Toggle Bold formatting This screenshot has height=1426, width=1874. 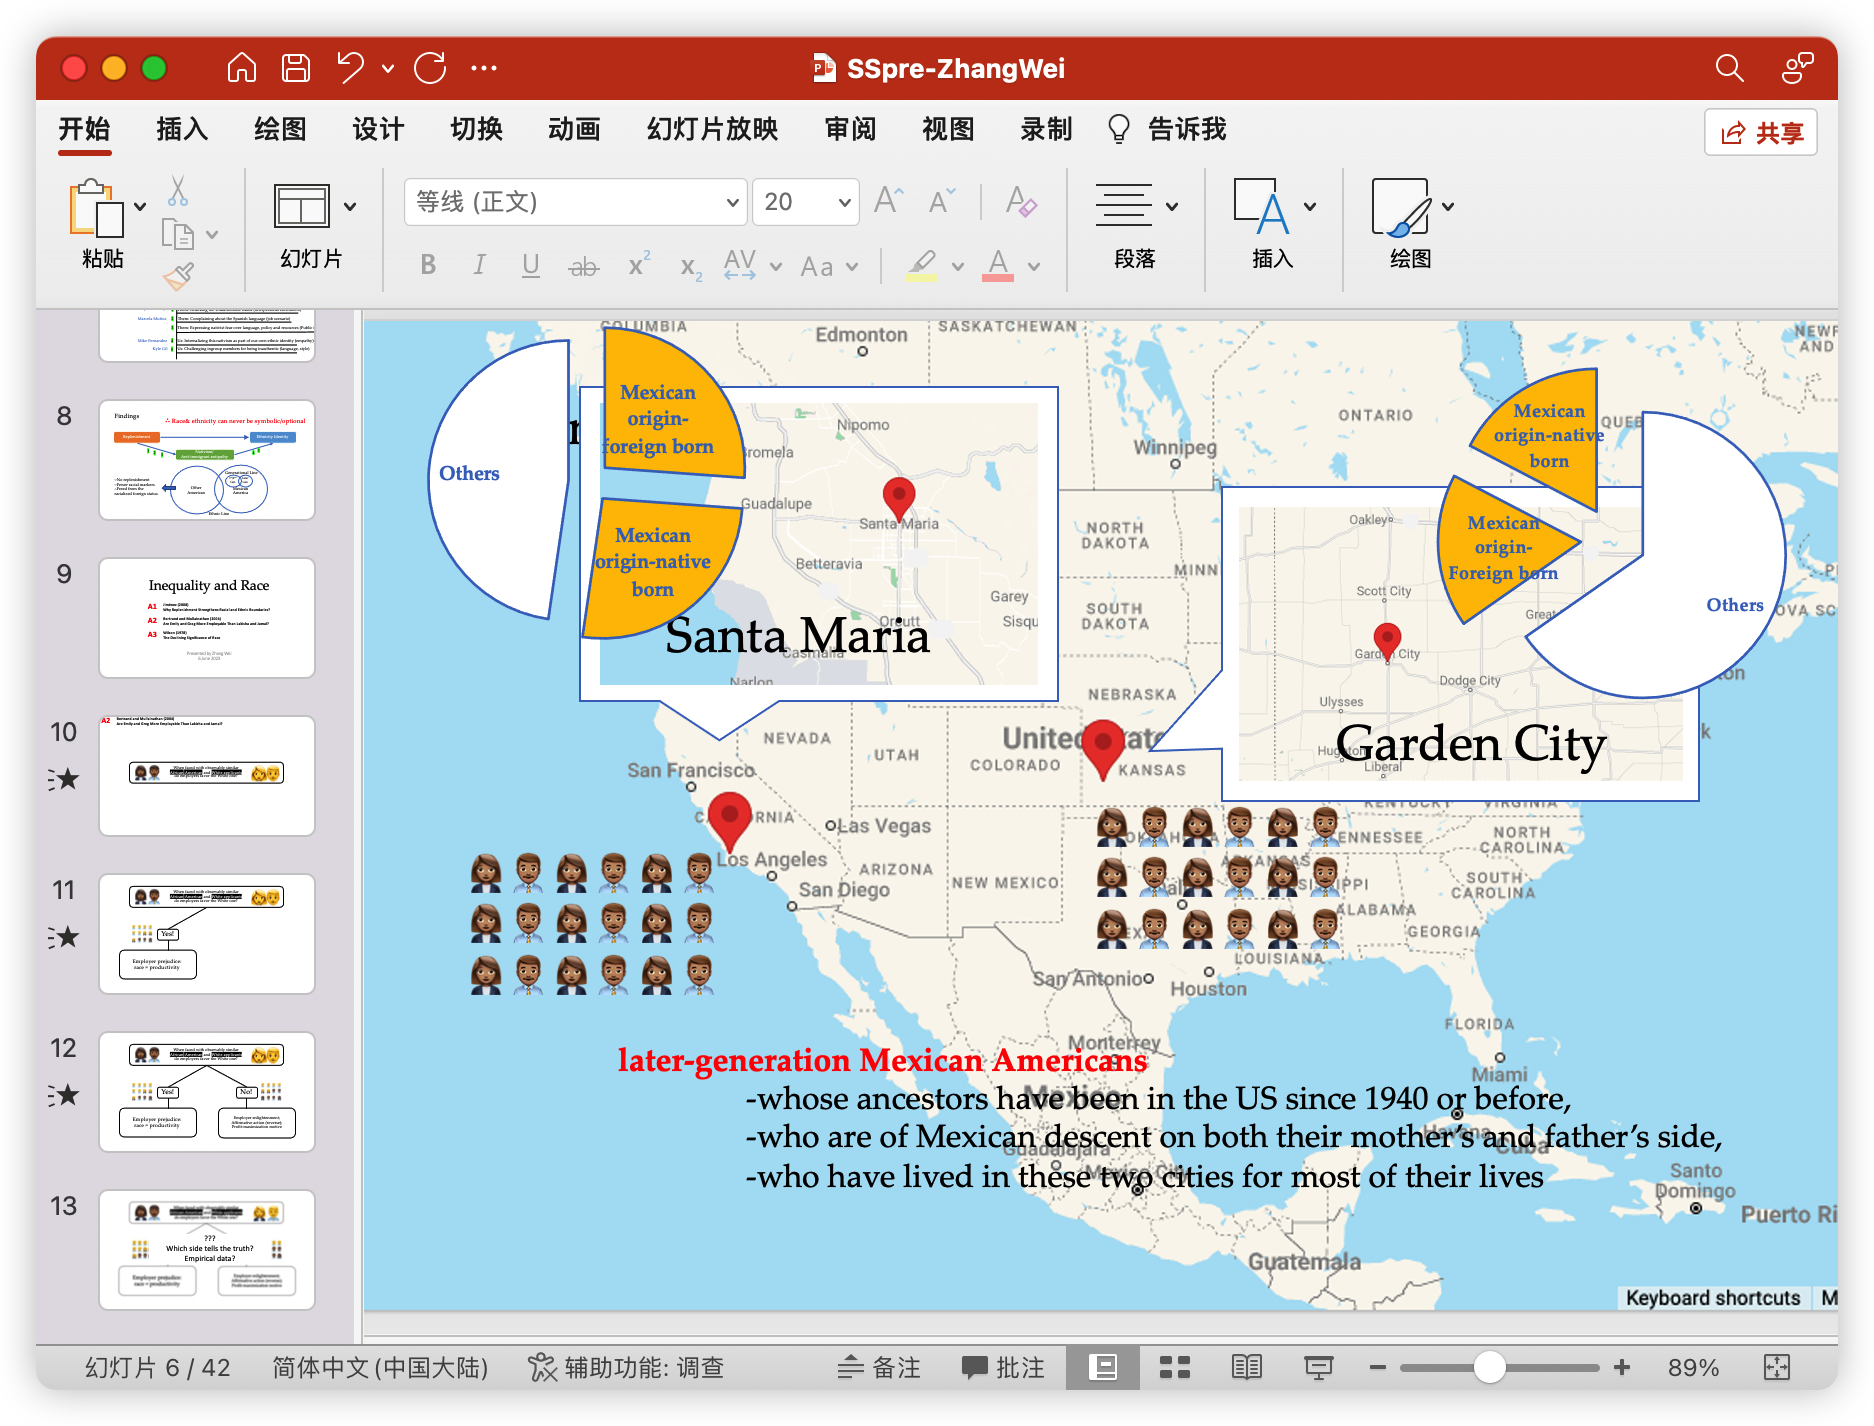(x=428, y=265)
